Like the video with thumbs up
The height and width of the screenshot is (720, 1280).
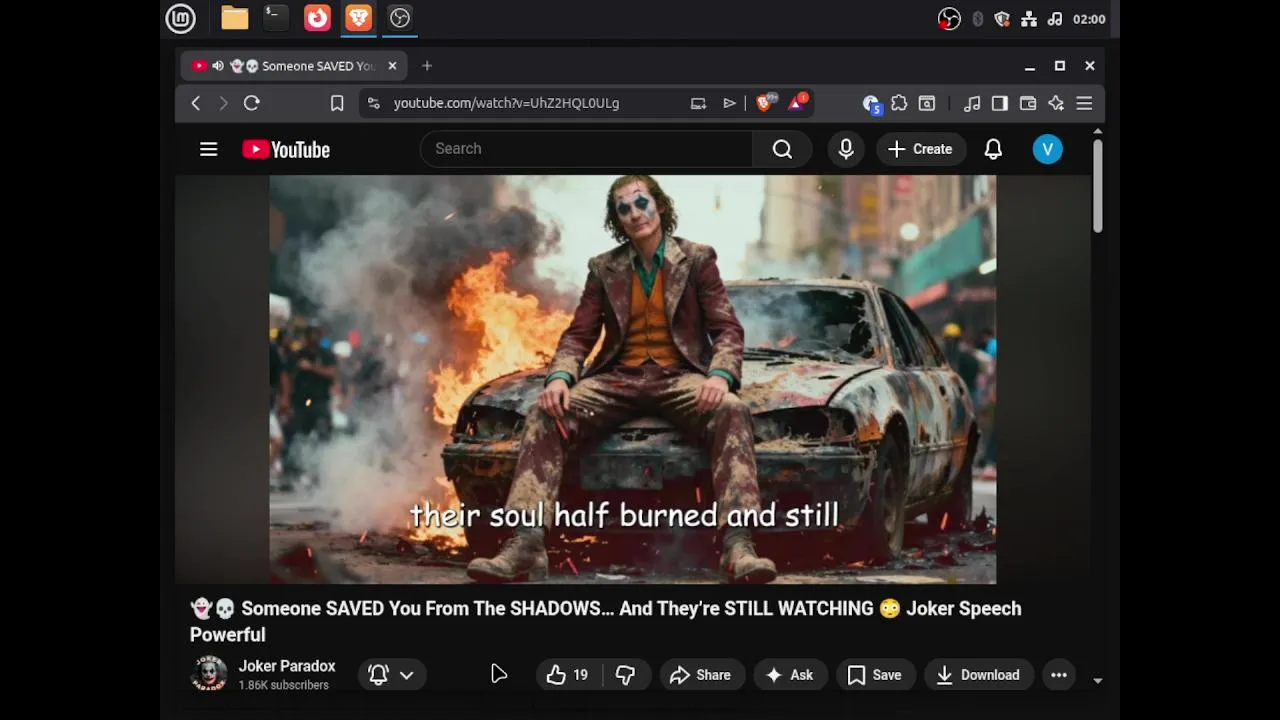[x=567, y=675]
